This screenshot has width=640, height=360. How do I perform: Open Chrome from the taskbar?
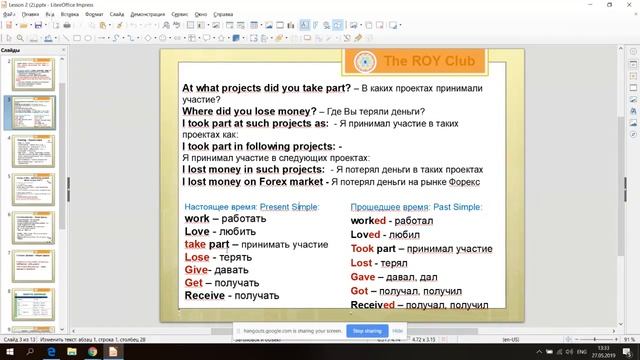click(x=92, y=351)
